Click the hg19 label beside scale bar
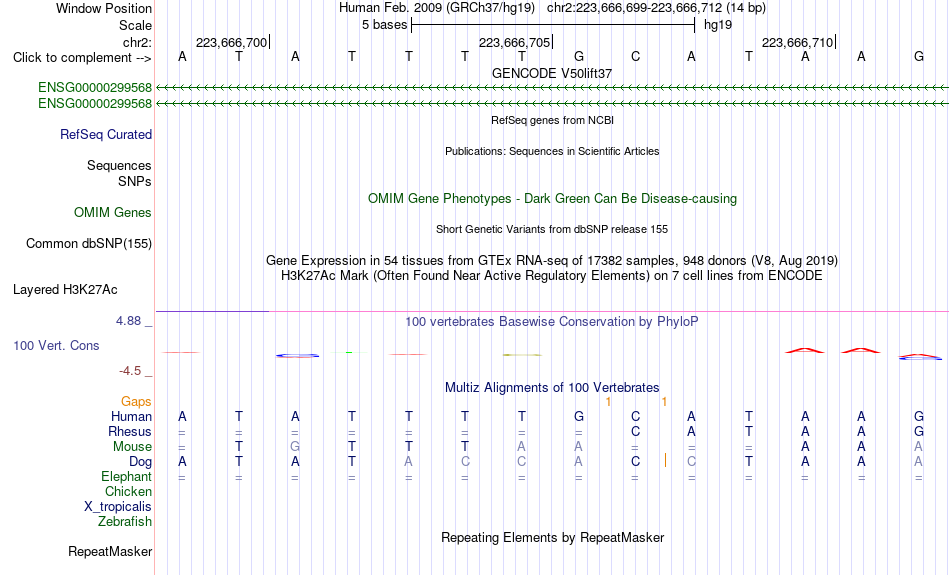The height and width of the screenshot is (575, 950). 718,25
